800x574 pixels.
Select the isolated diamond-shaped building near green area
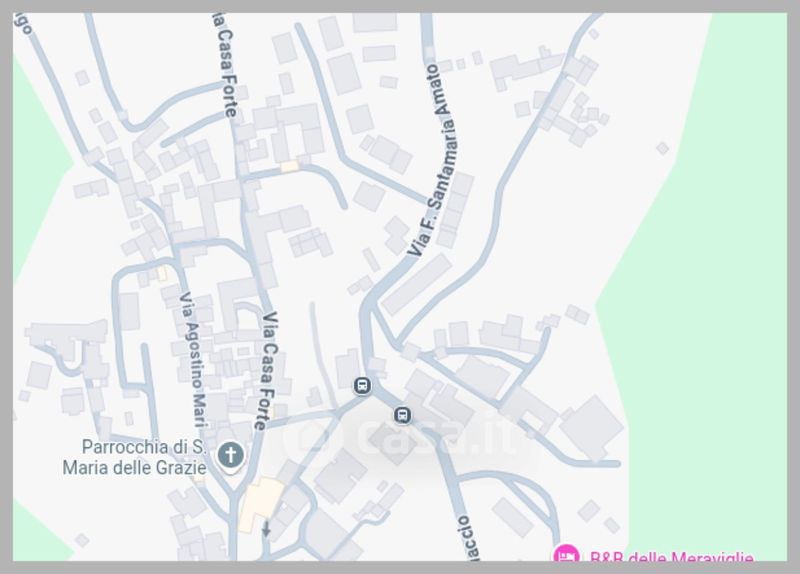click(662, 148)
